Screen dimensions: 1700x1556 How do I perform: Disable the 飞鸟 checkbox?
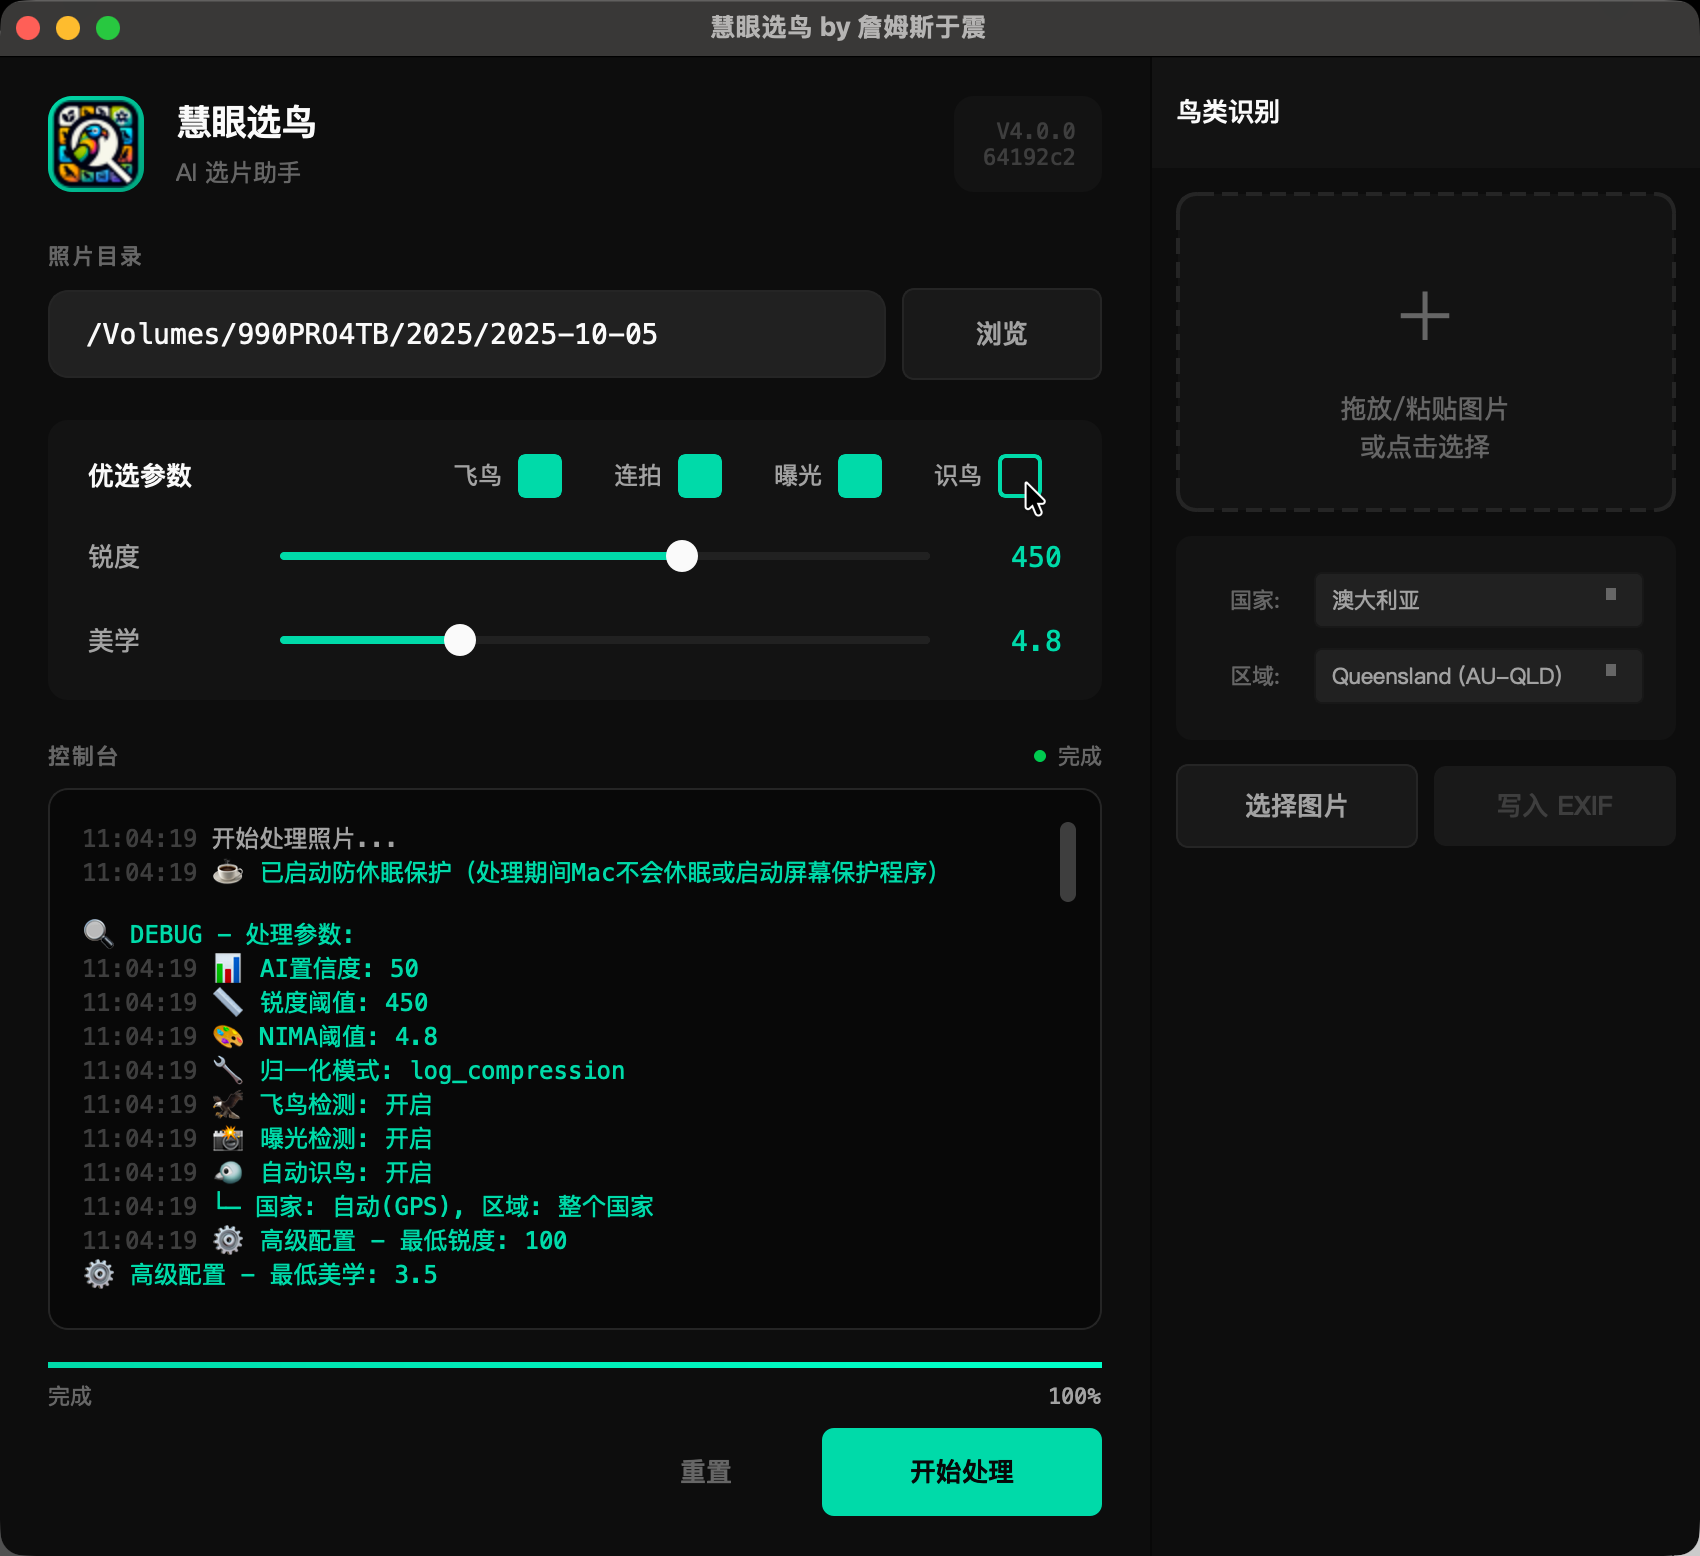coord(539,477)
